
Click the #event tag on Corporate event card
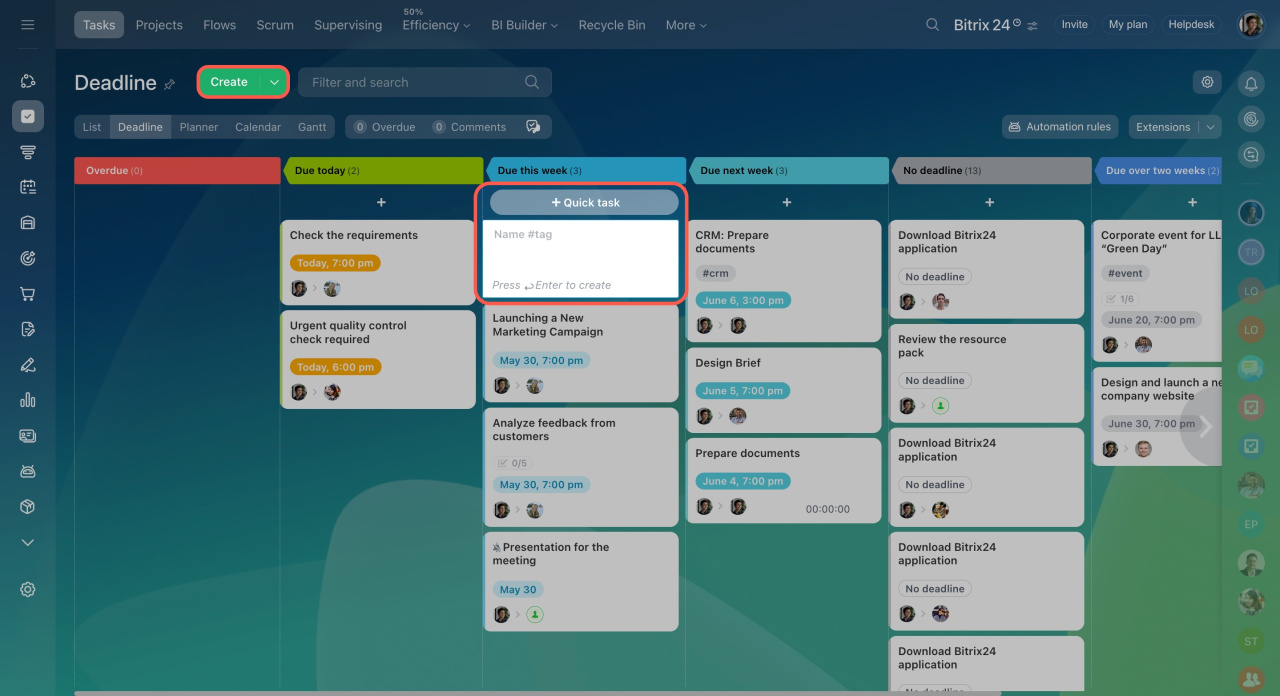coord(1126,273)
